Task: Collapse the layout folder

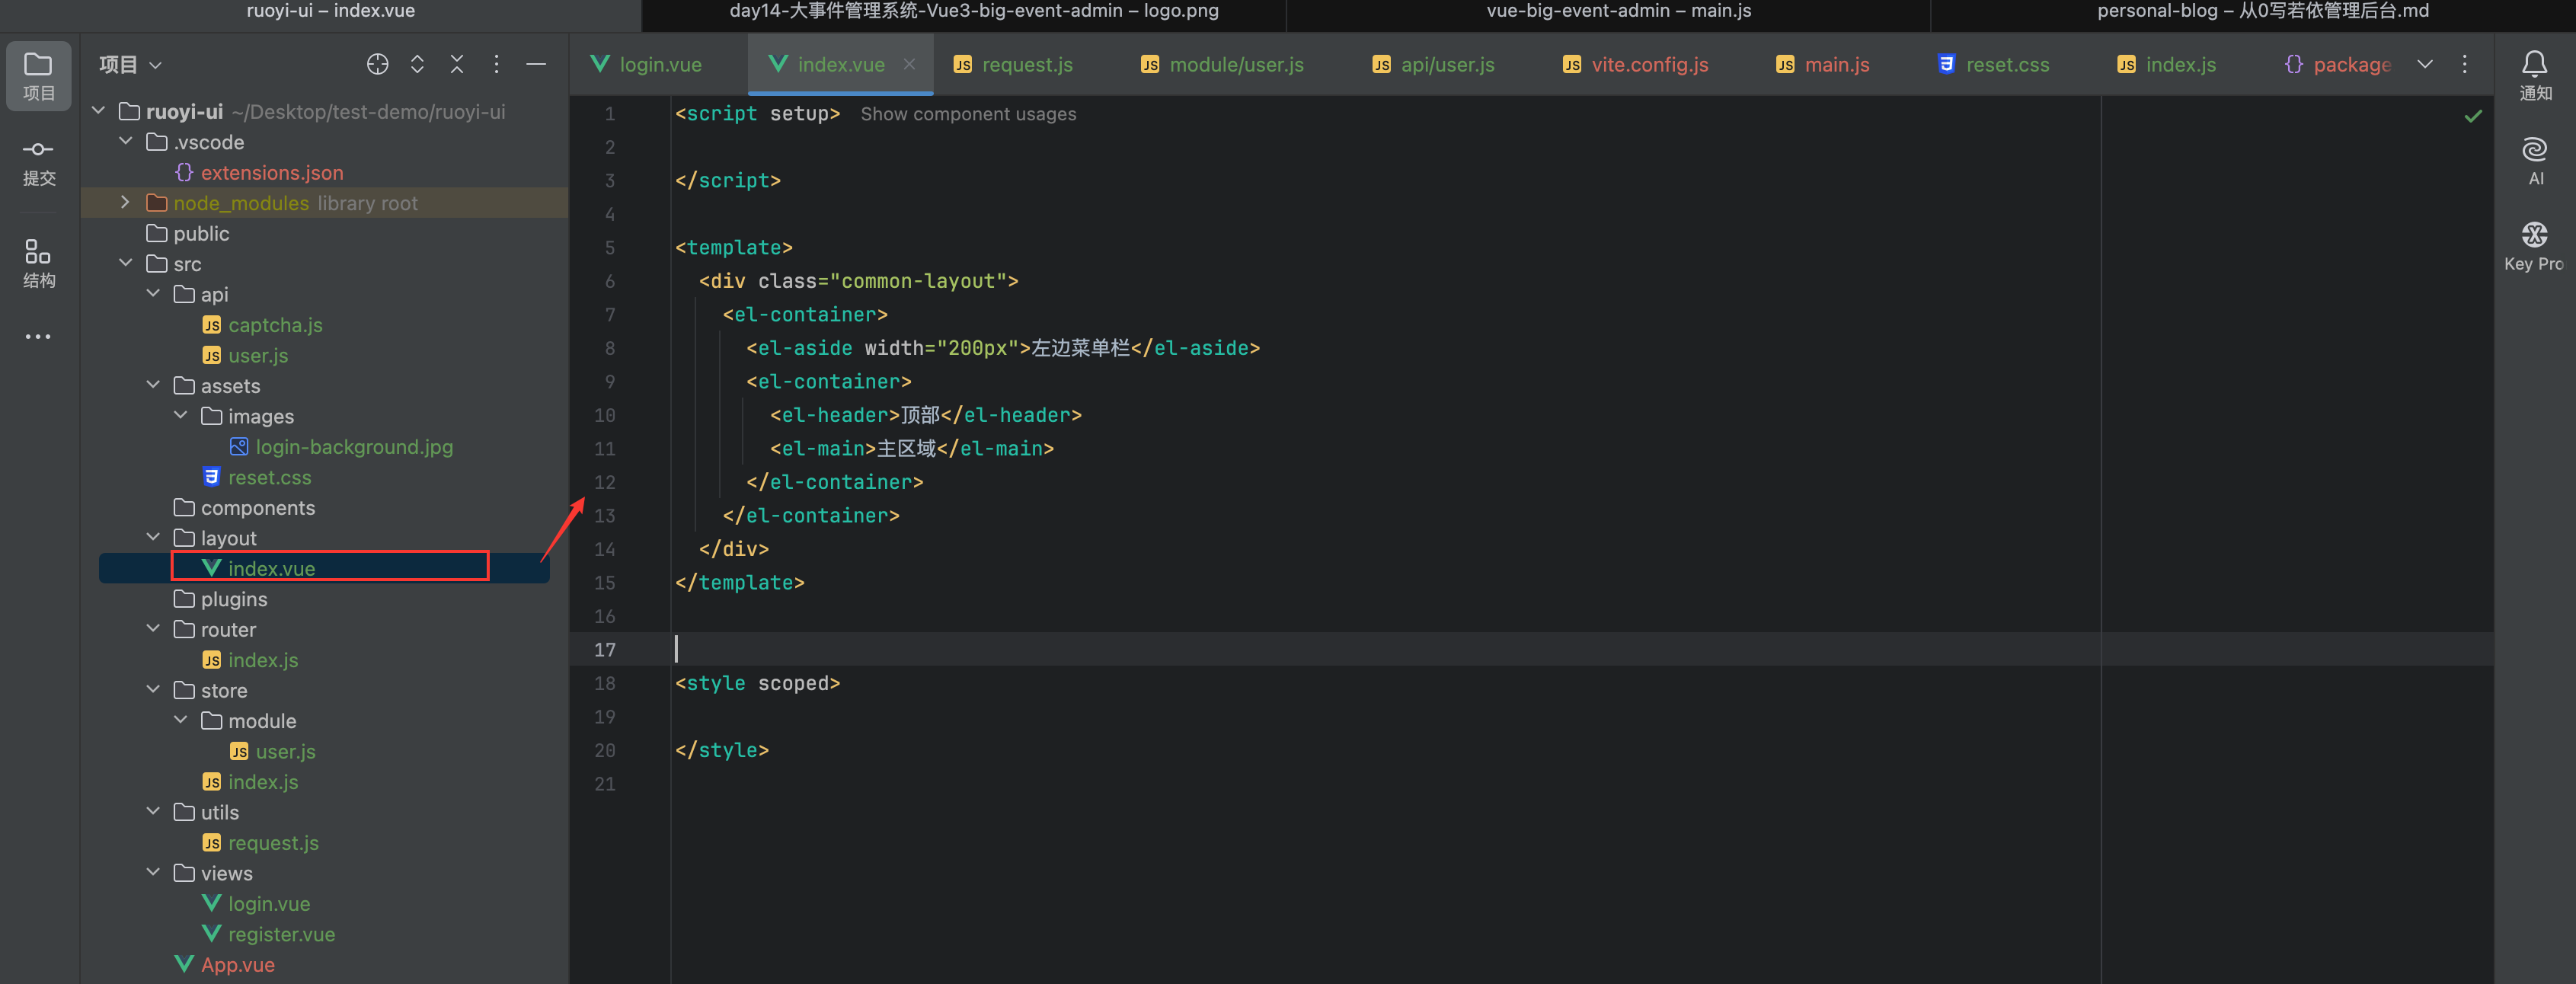Action: tap(153, 537)
